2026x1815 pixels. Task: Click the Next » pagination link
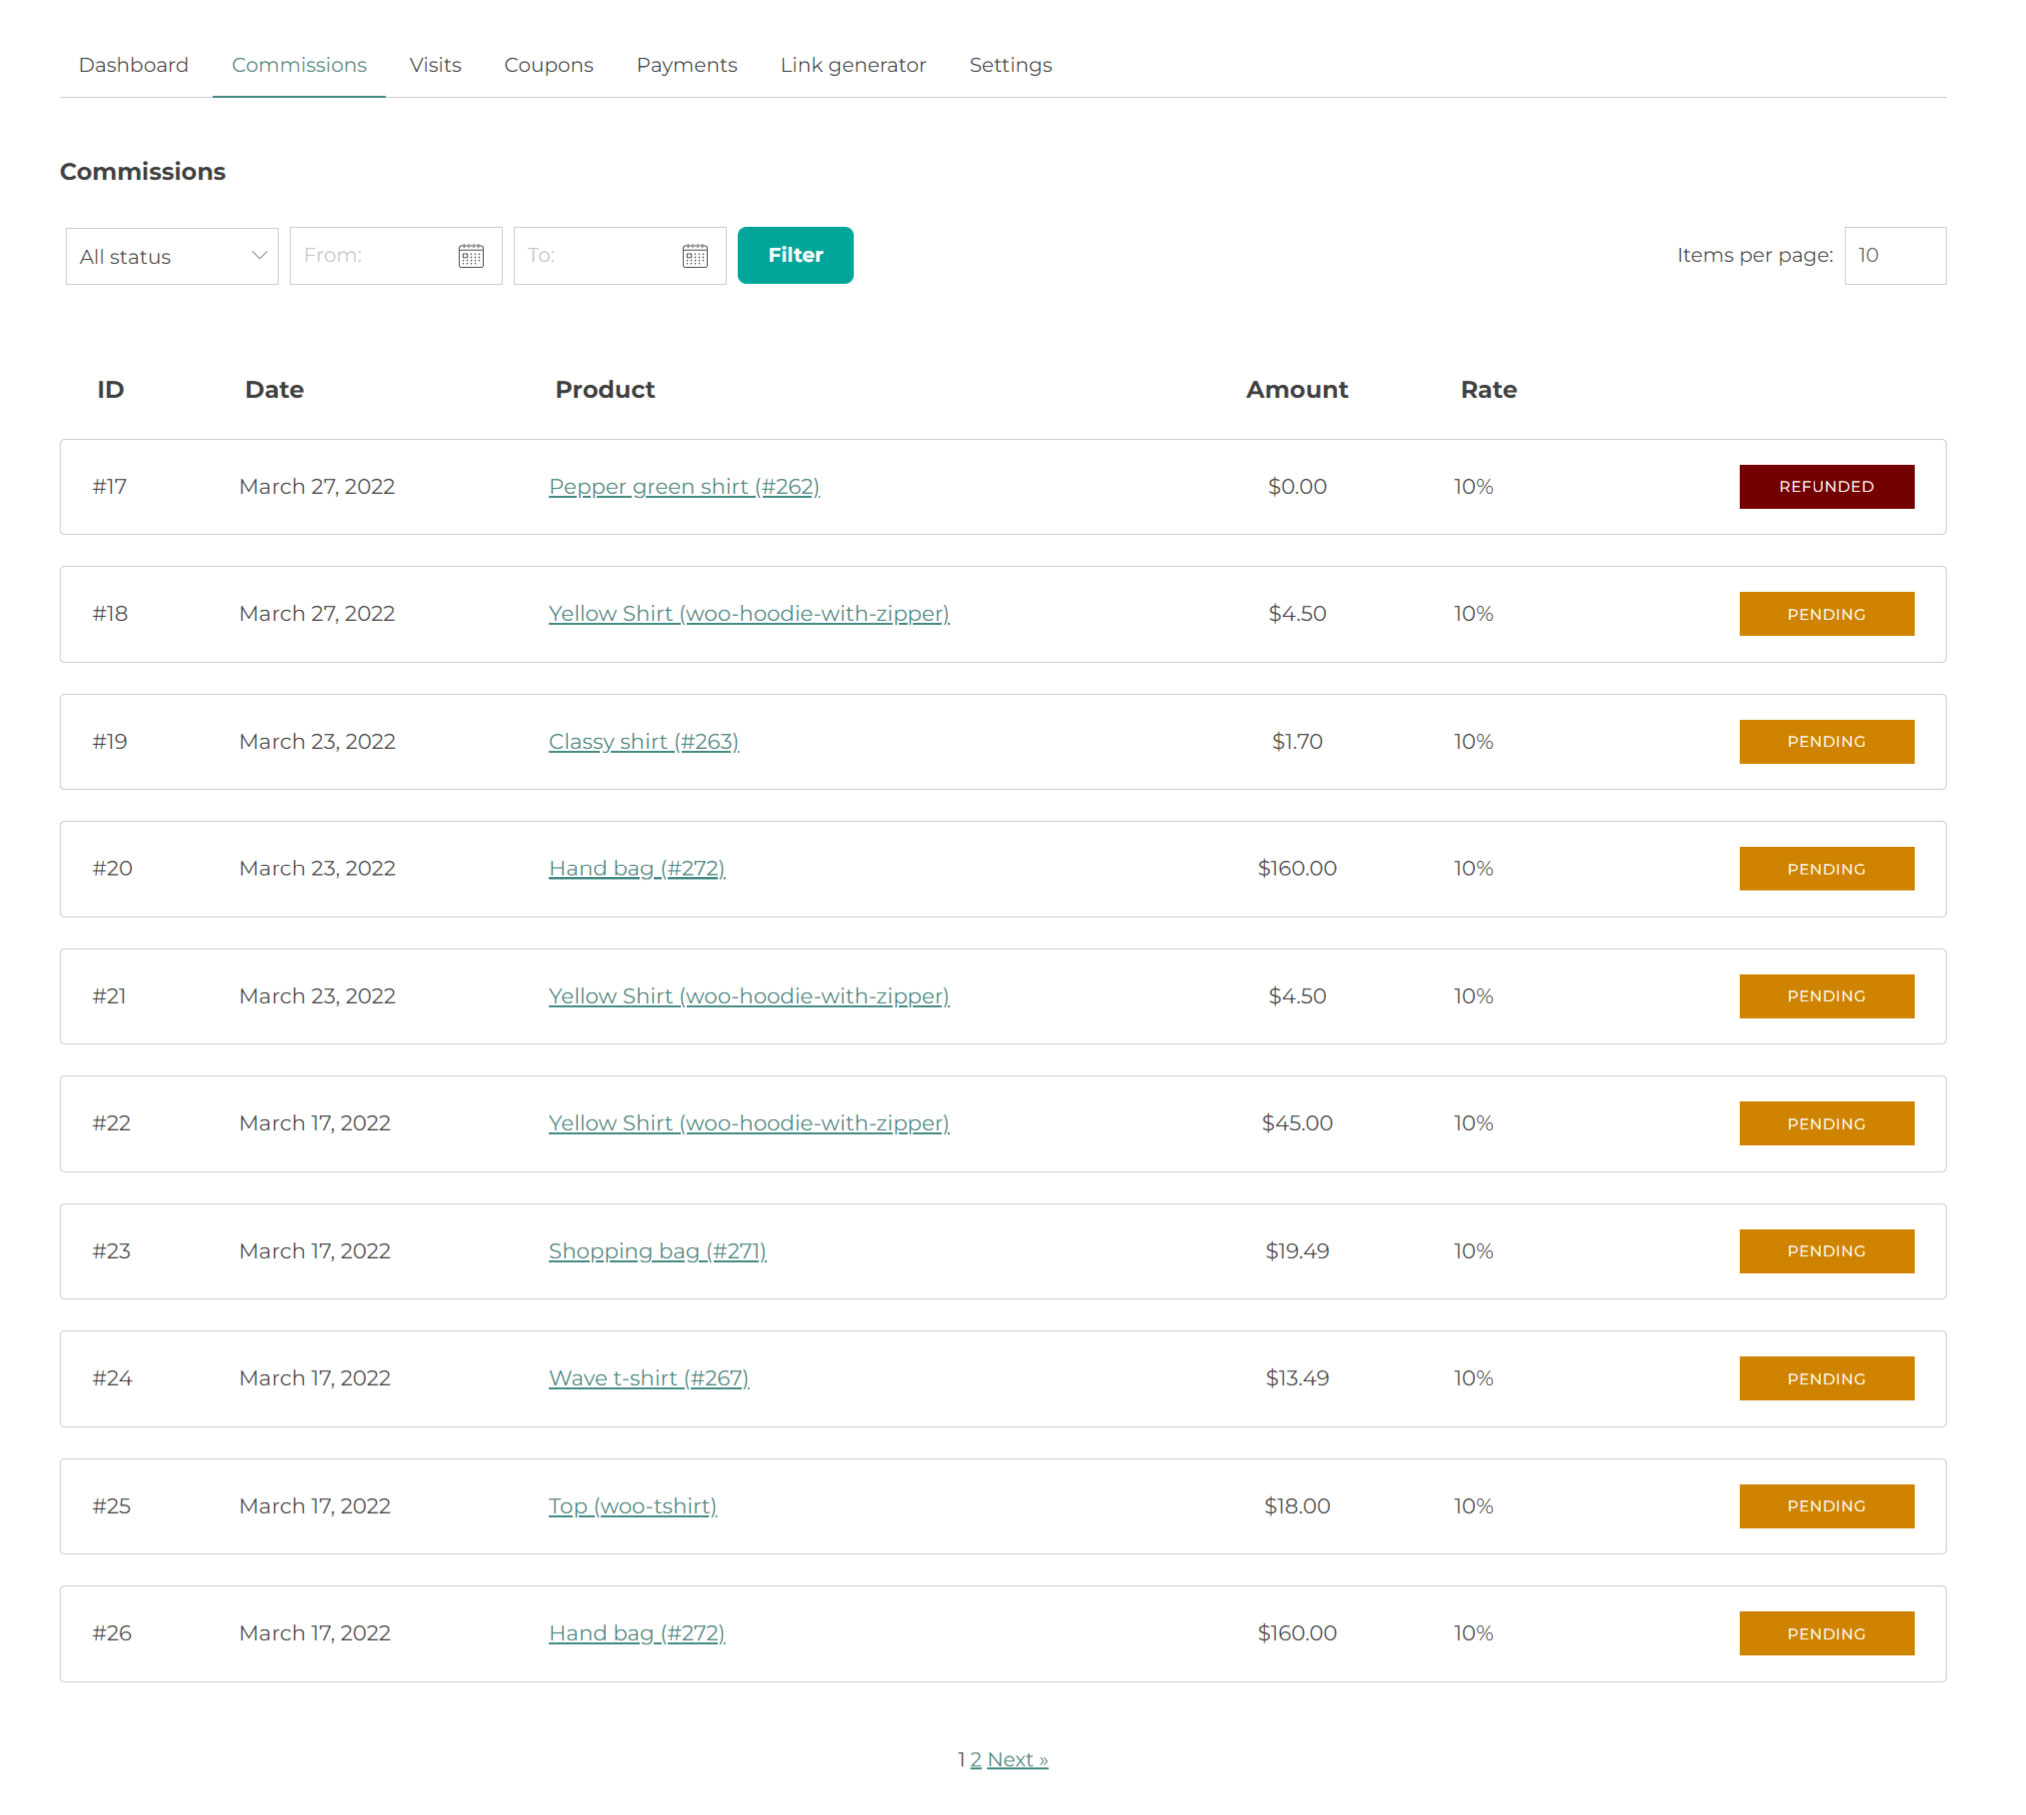point(1017,1760)
